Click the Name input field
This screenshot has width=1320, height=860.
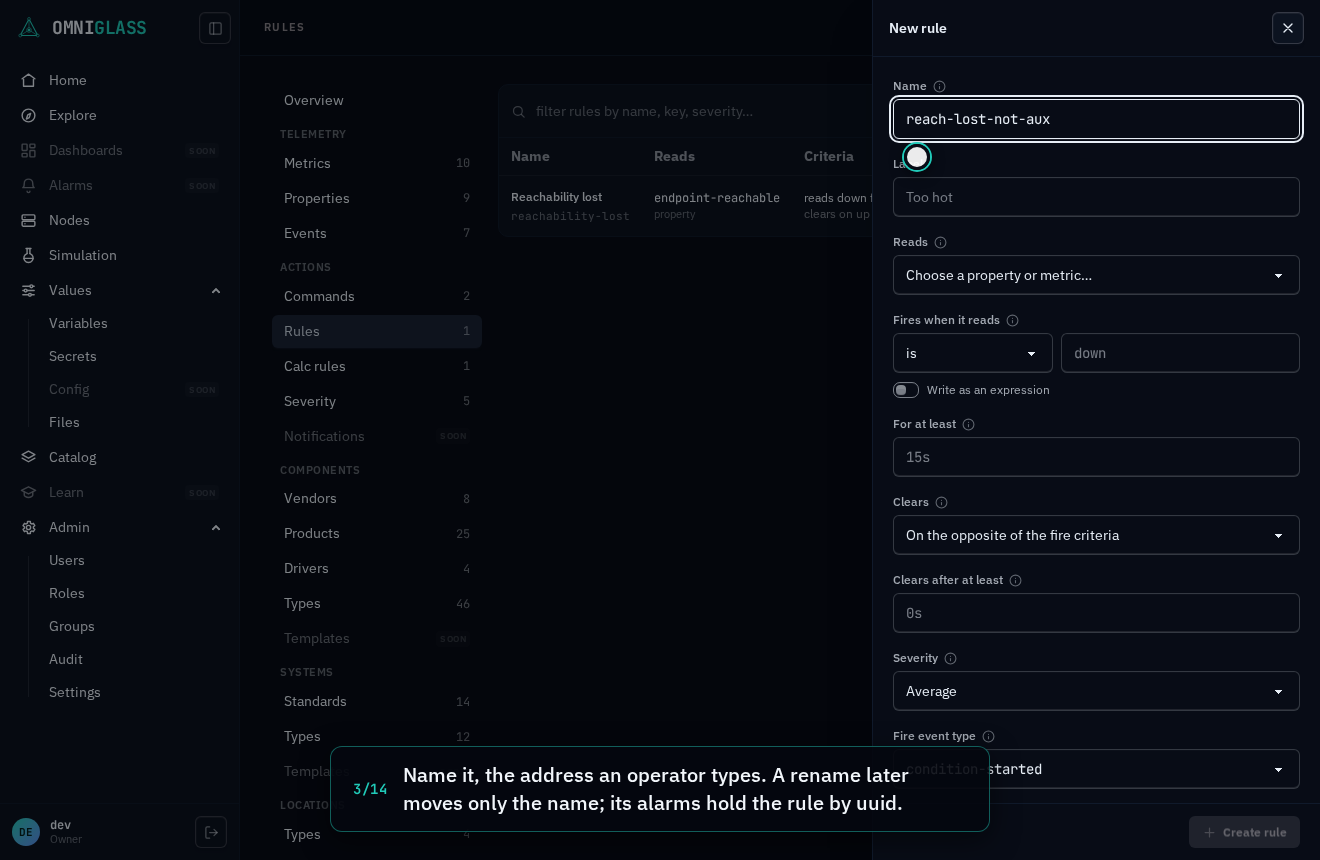point(1096,119)
